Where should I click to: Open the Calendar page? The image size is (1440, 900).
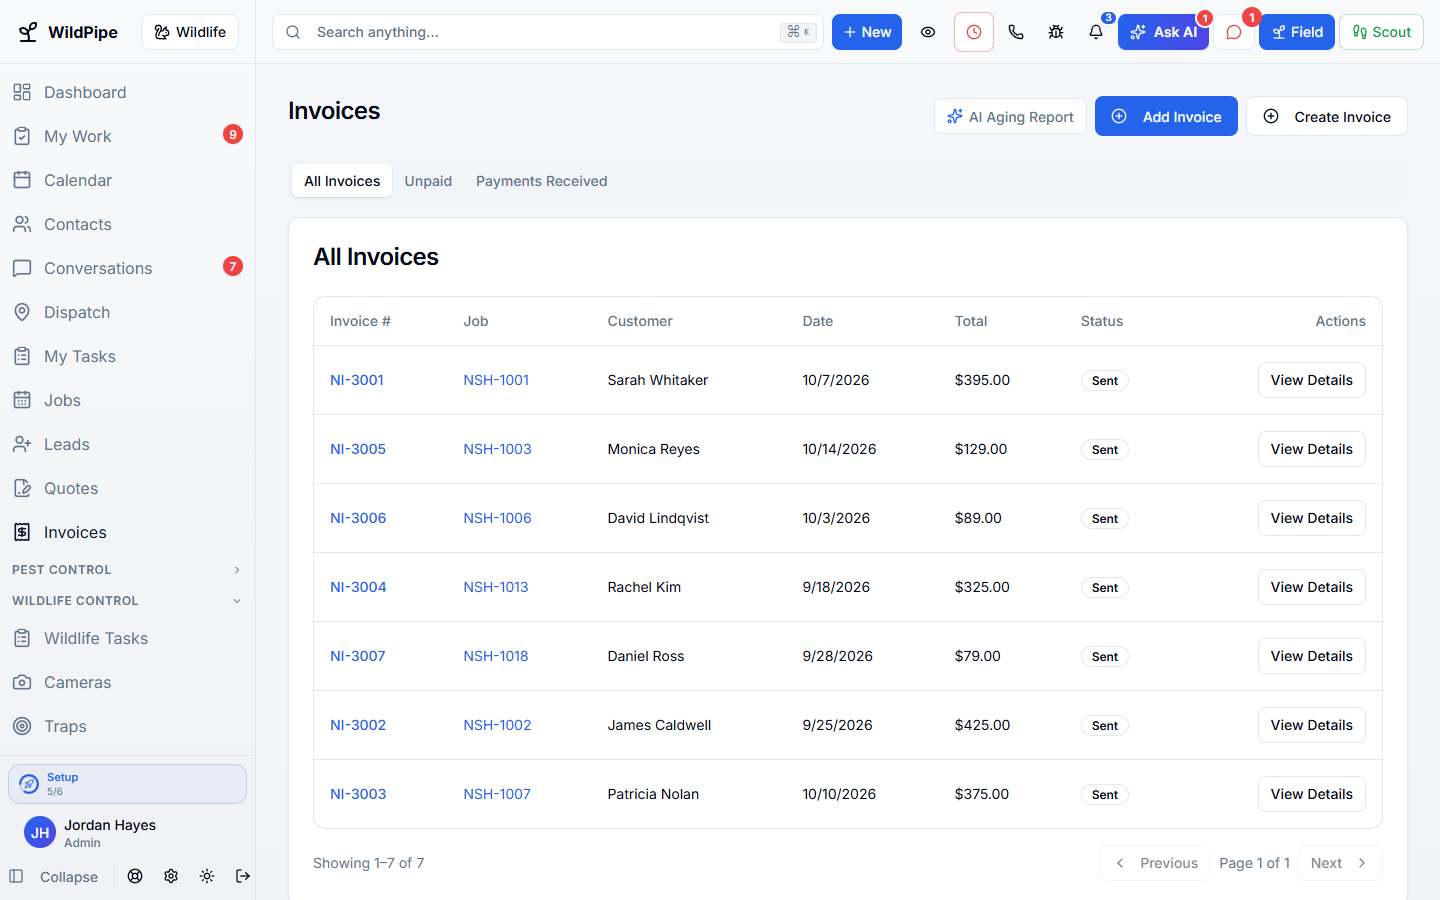(x=128, y=180)
